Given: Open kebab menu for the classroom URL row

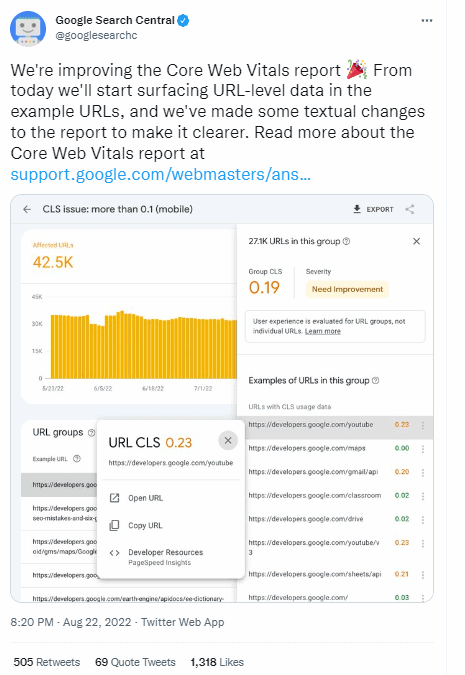Looking at the screenshot, I should coord(423,496).
